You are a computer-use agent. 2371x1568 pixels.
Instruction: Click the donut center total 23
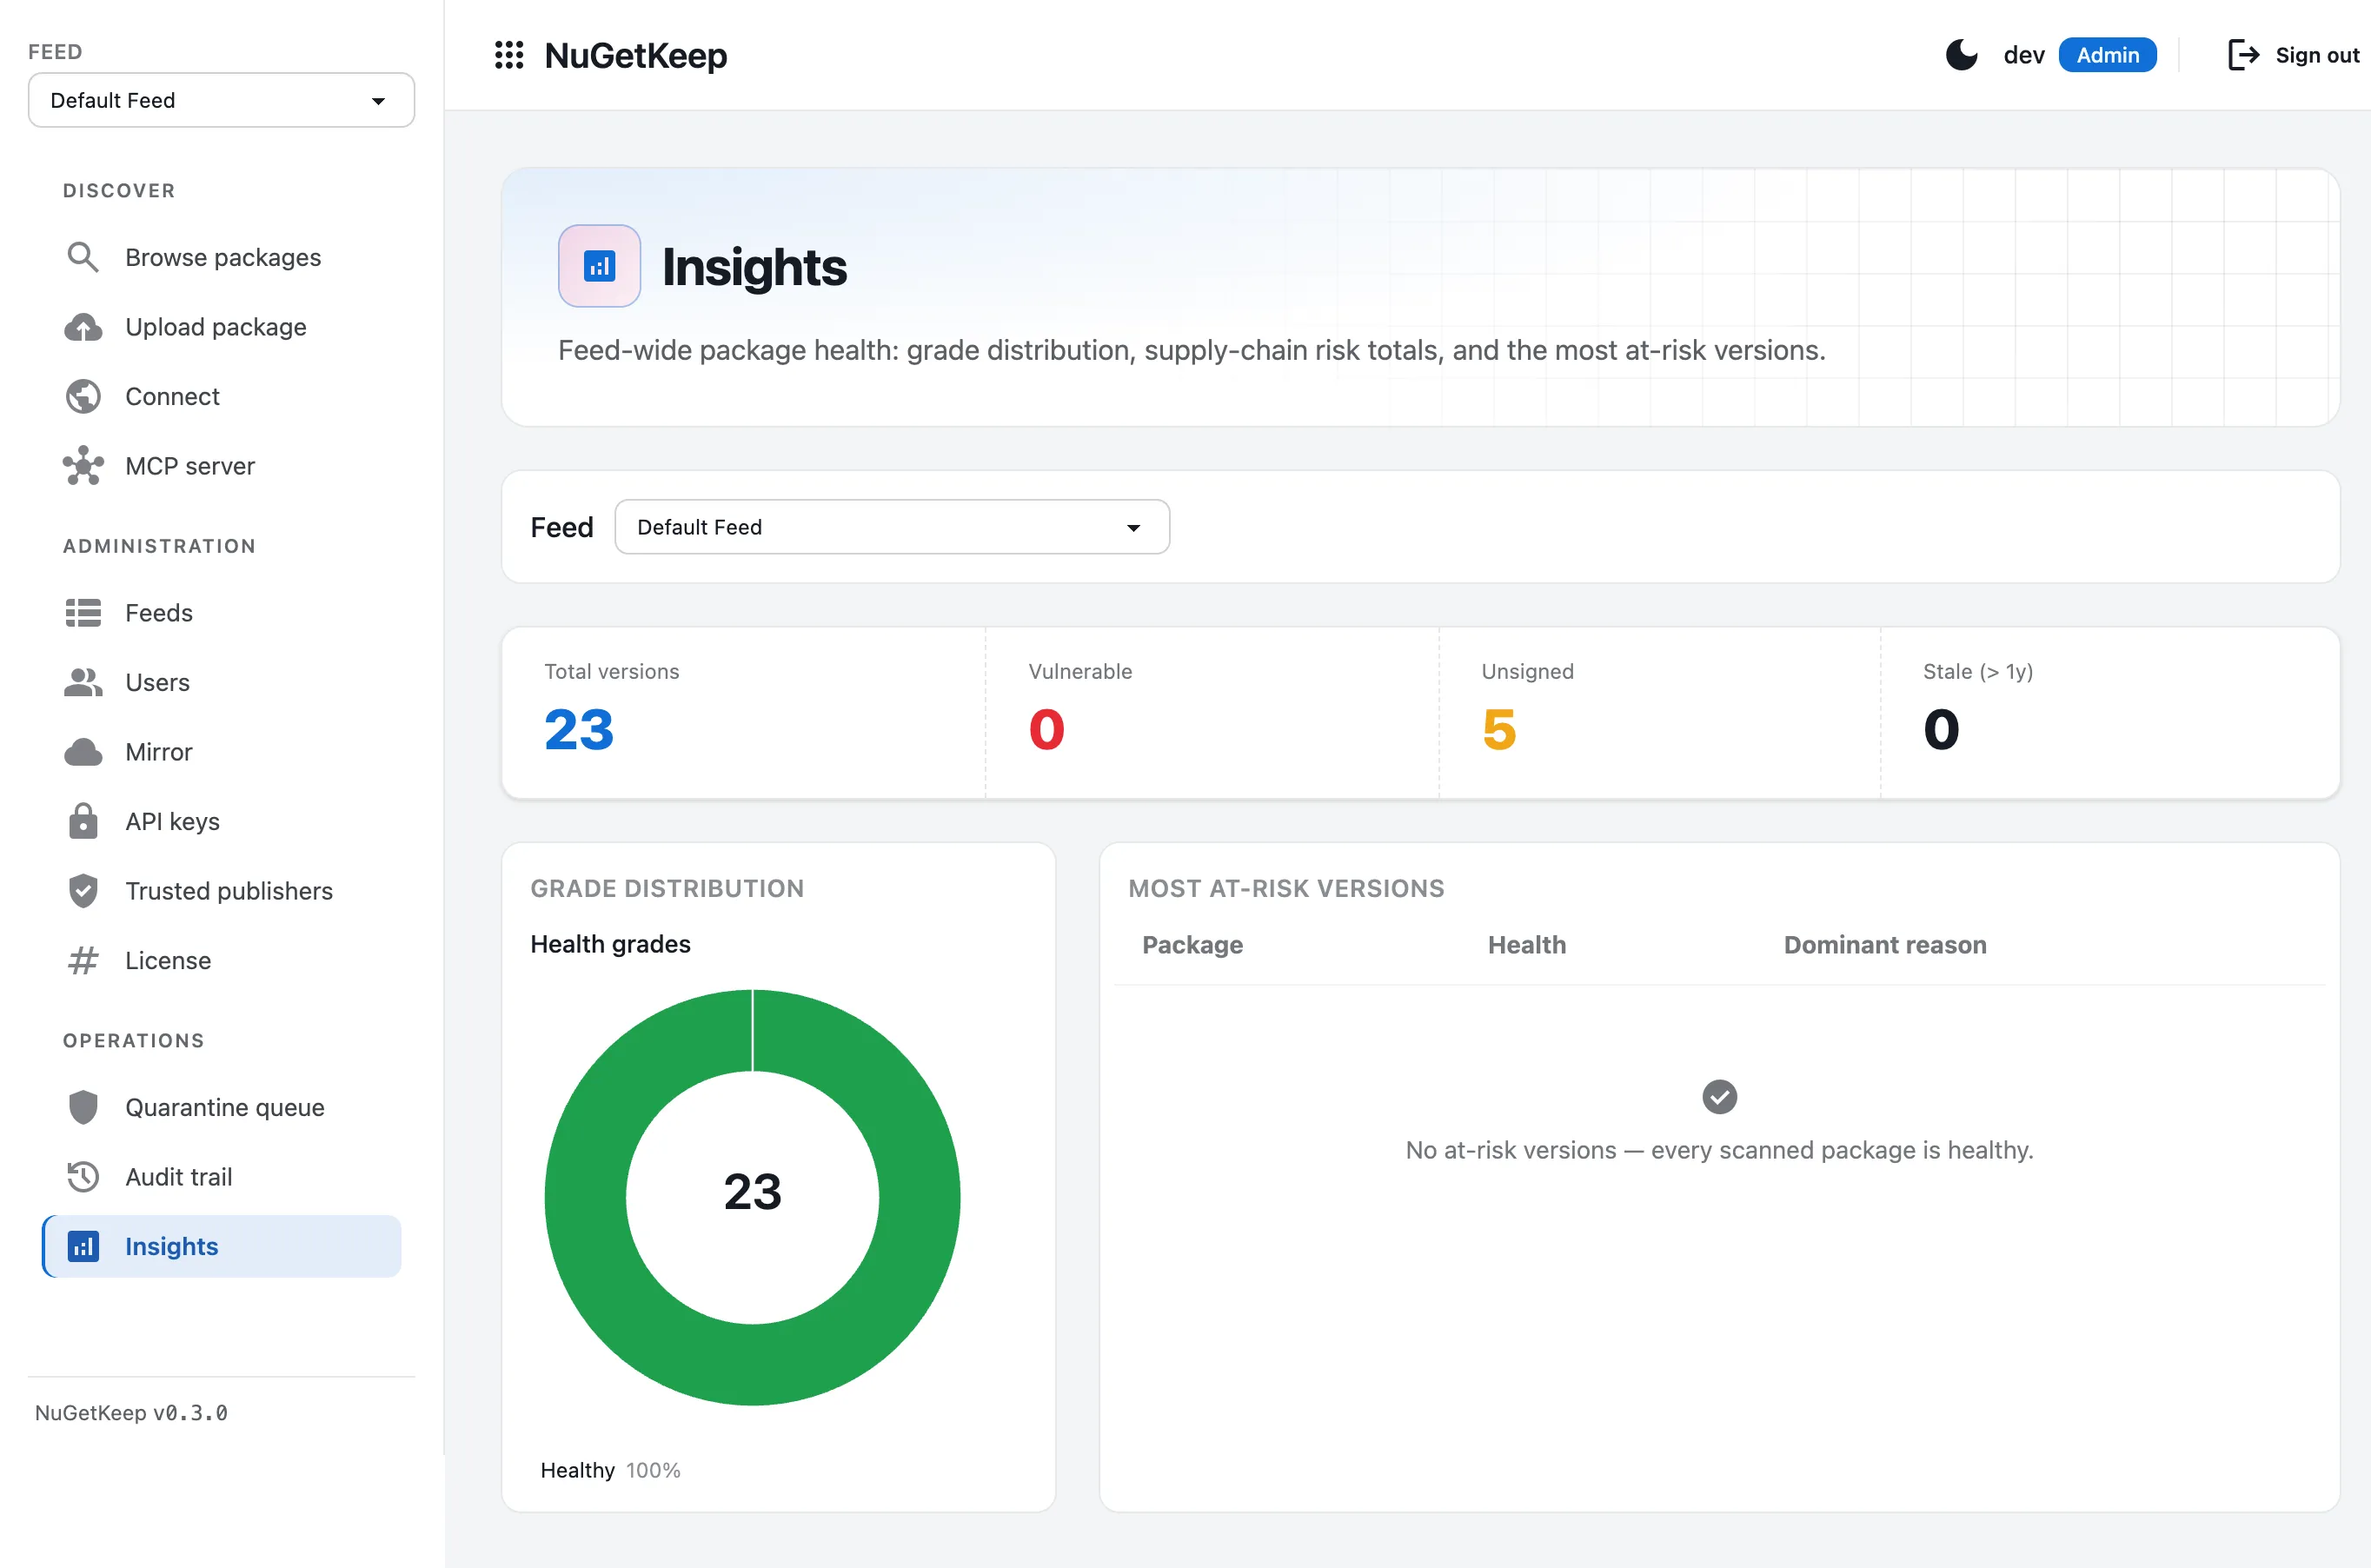[x=752, y=1191]
